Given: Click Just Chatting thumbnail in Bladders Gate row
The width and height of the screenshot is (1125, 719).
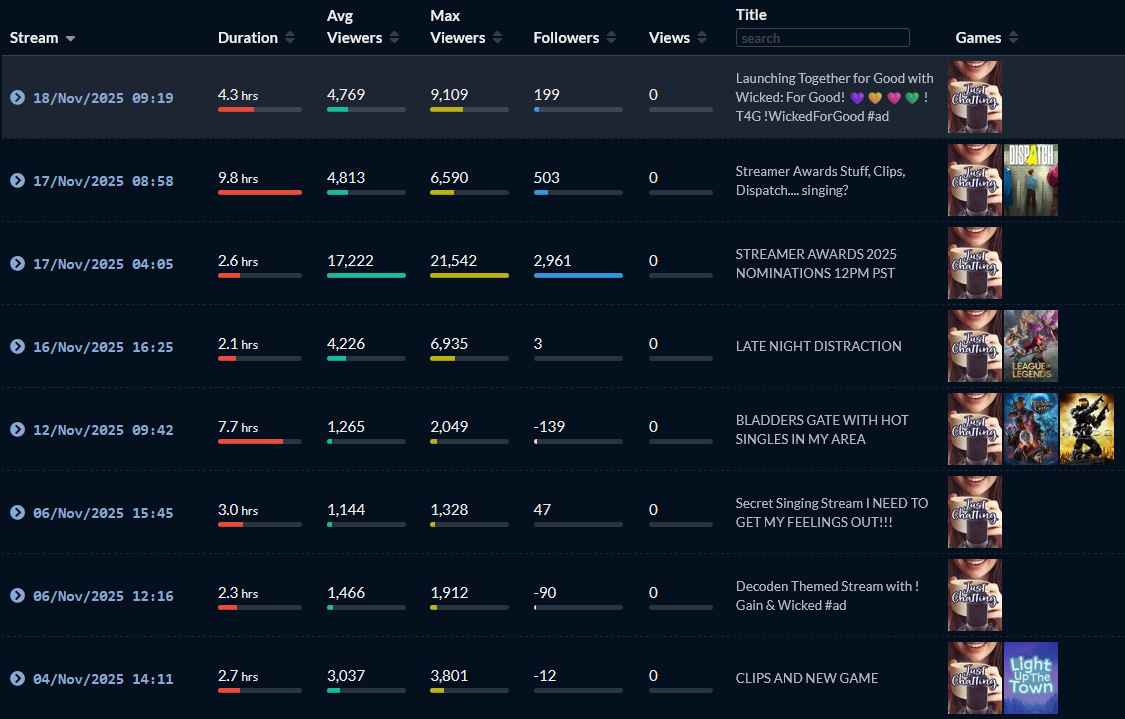Looking at the screenshot, I should [974, 429].
